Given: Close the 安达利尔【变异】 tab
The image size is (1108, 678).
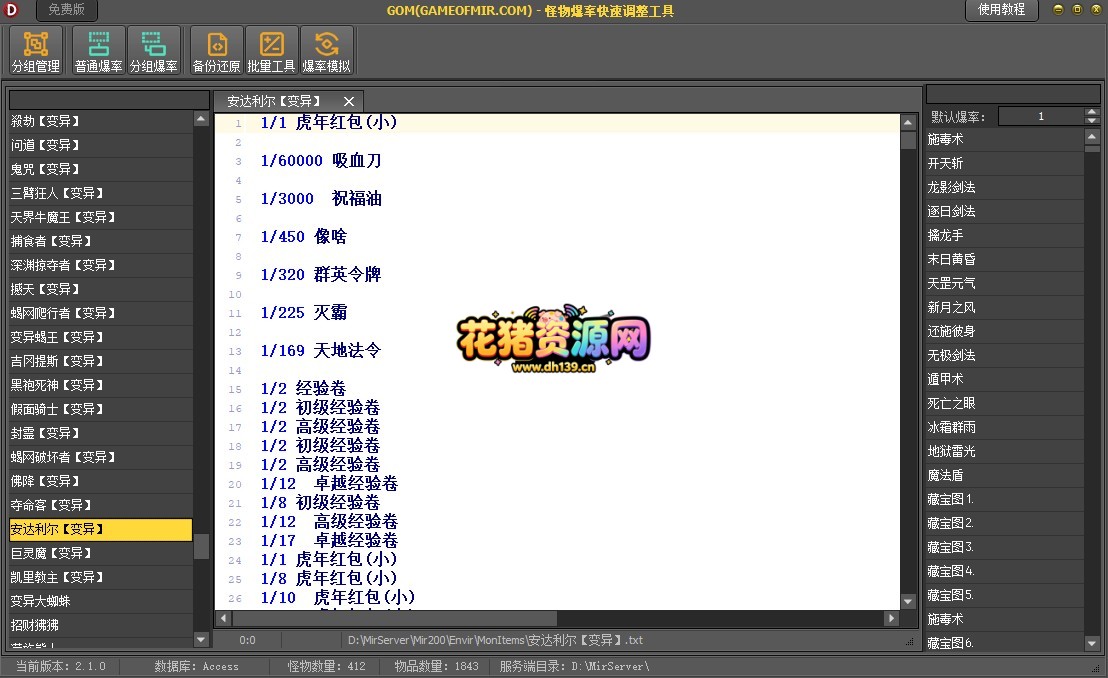Looking at the screenshot, I should [x=348, y=102].
